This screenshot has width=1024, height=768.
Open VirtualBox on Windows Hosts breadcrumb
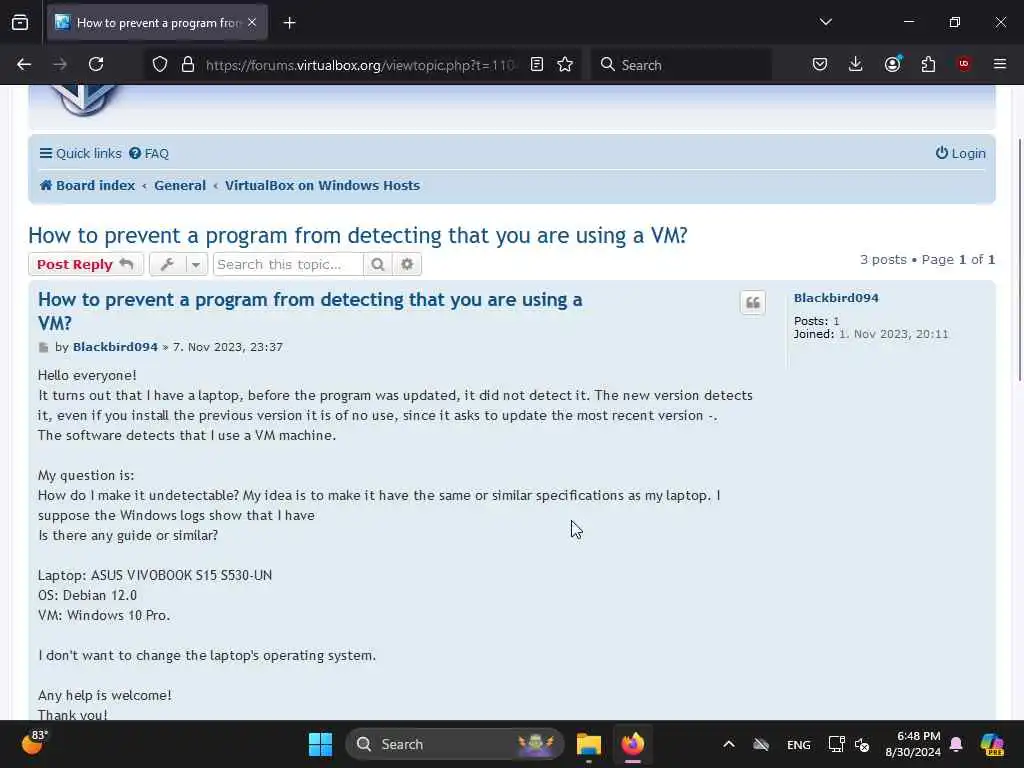(x=322, y=185)
